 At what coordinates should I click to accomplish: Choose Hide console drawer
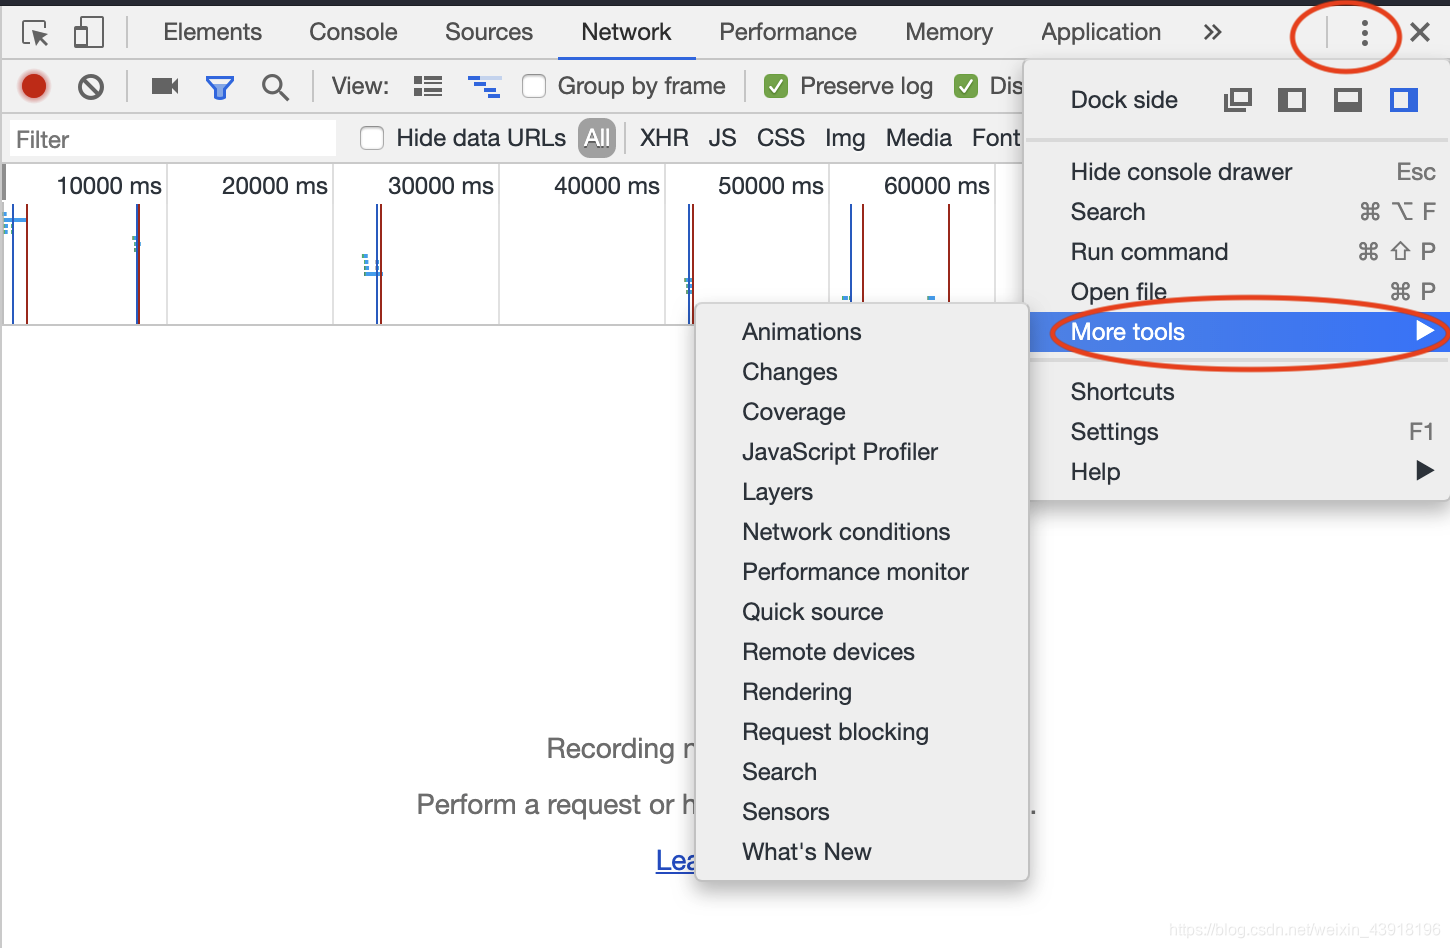1239,172
